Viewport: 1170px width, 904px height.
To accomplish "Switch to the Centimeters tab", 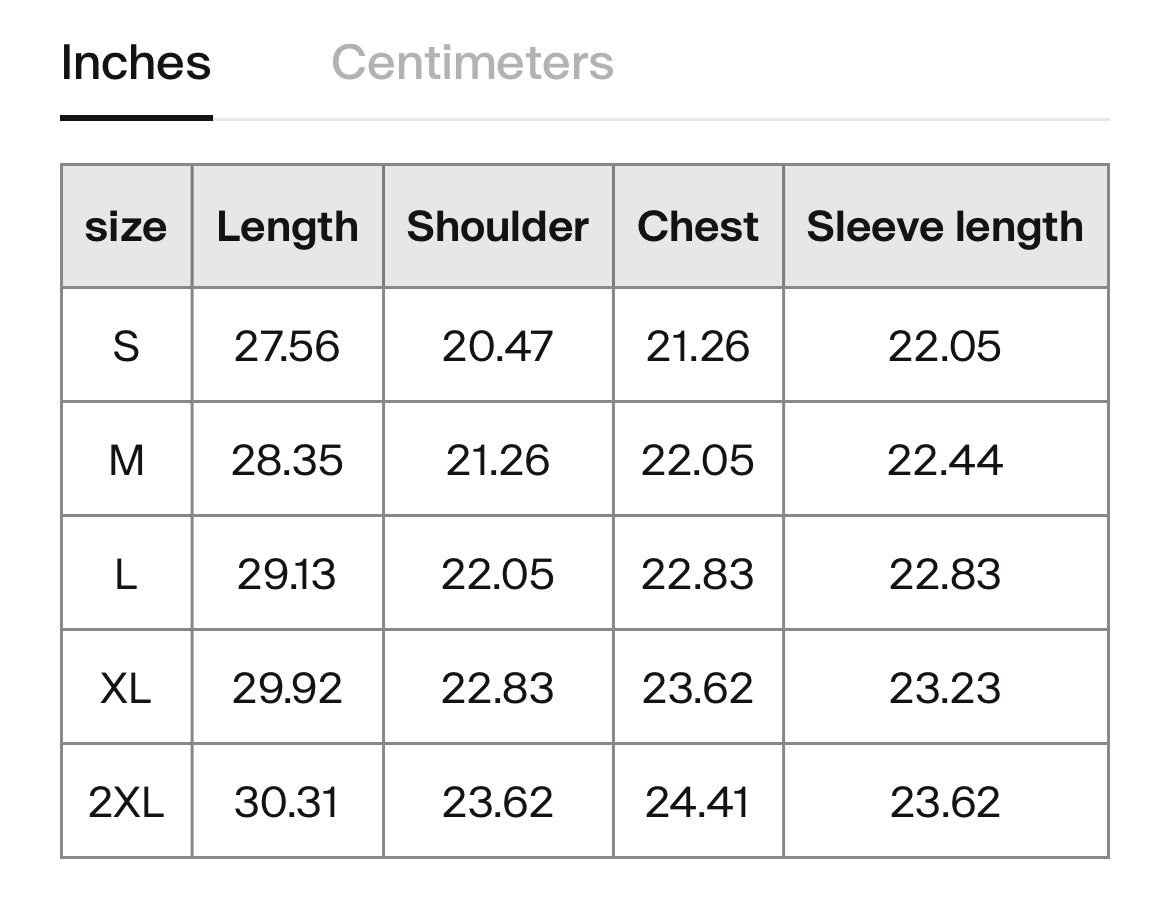I will pyautogui.click(x=472, y=63).
